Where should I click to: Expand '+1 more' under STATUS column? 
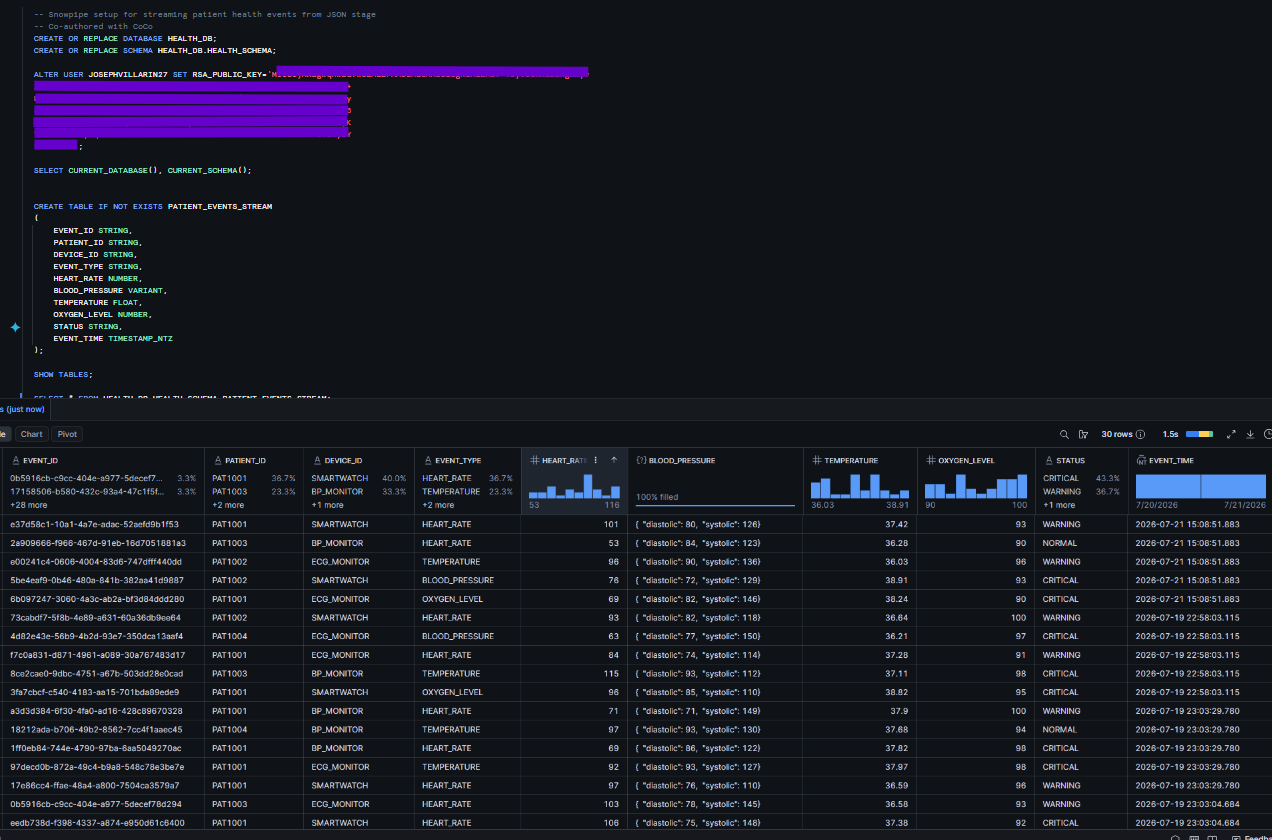(1059, 505)
